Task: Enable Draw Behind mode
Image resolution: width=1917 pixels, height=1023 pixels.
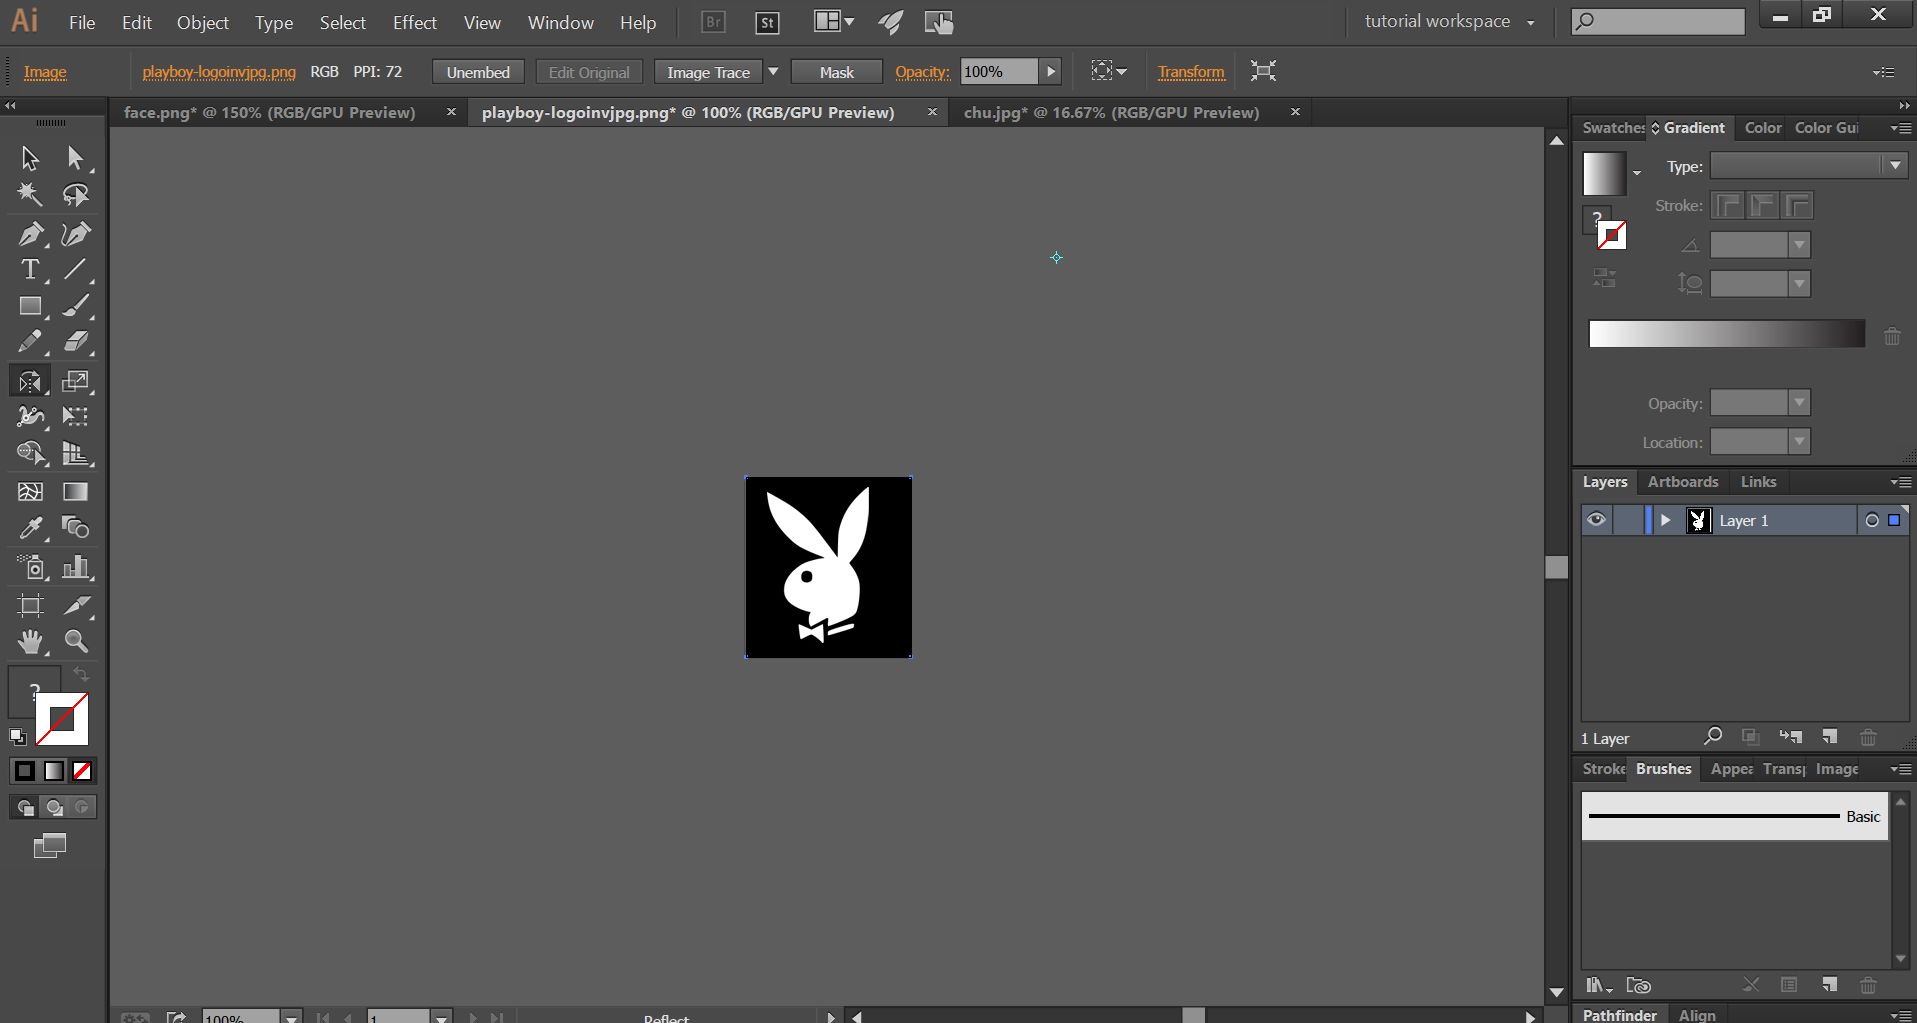Action: point(54,807)
